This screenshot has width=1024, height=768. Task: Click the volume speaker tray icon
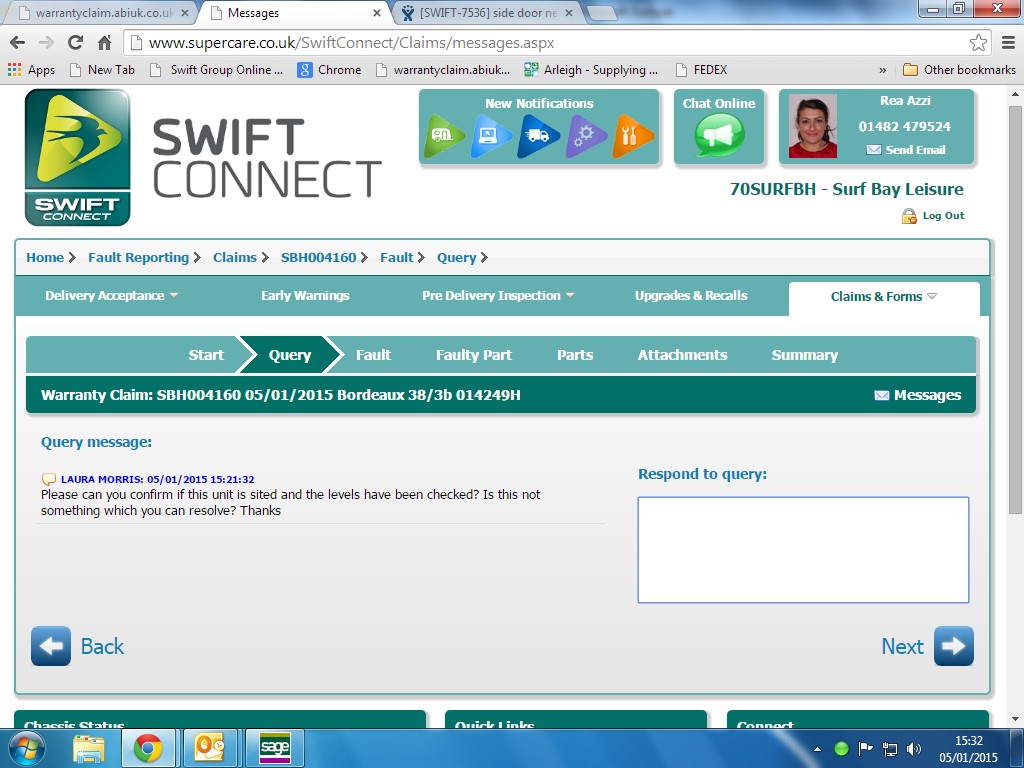click(914, 749)
